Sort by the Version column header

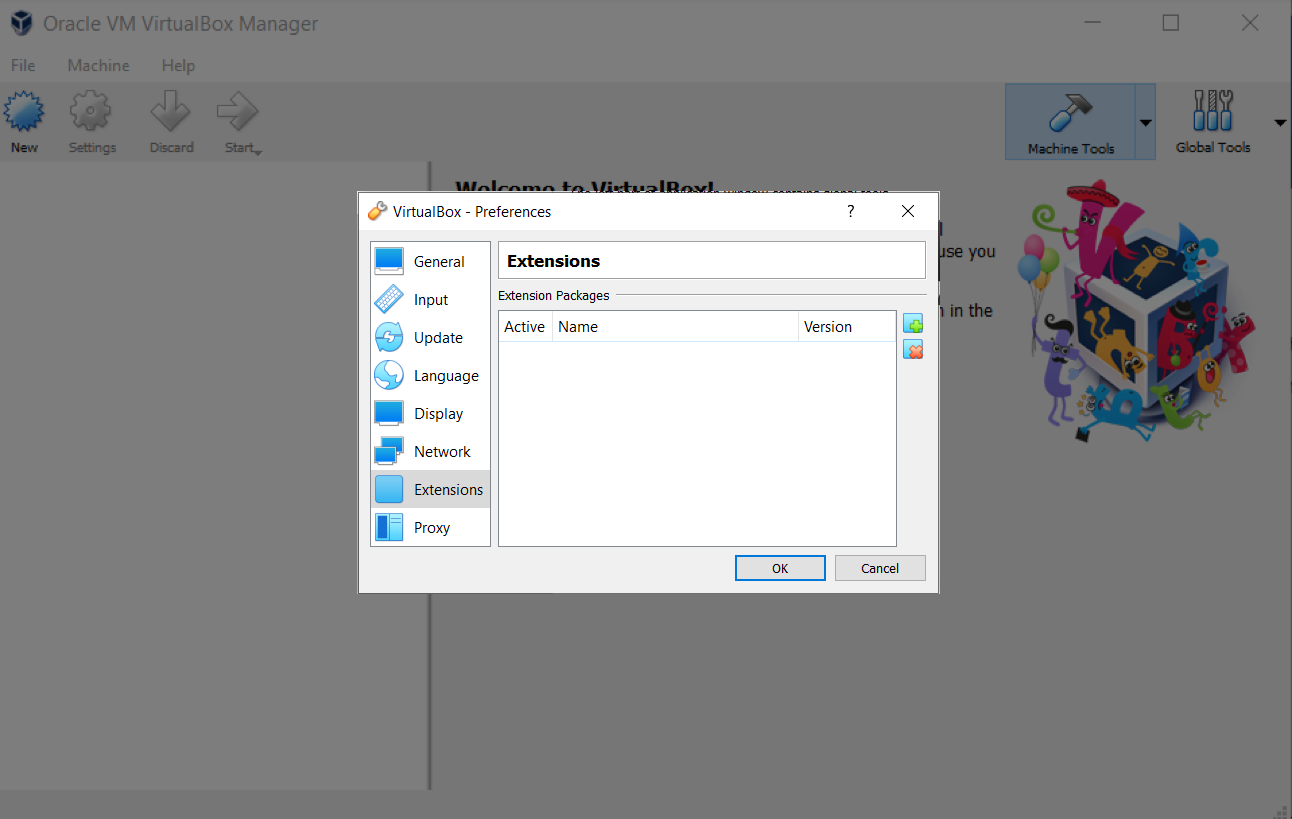pos(847,327)
